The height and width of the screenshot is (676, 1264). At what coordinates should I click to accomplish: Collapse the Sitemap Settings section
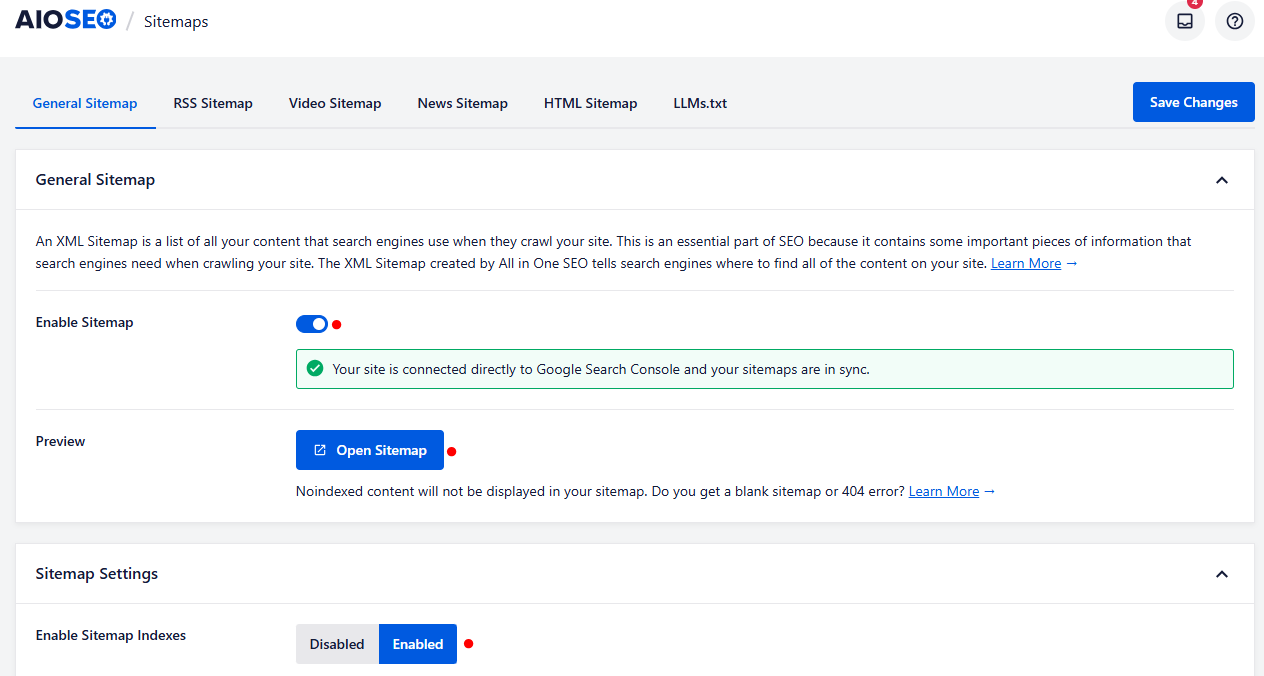[x=1221, y=574]
